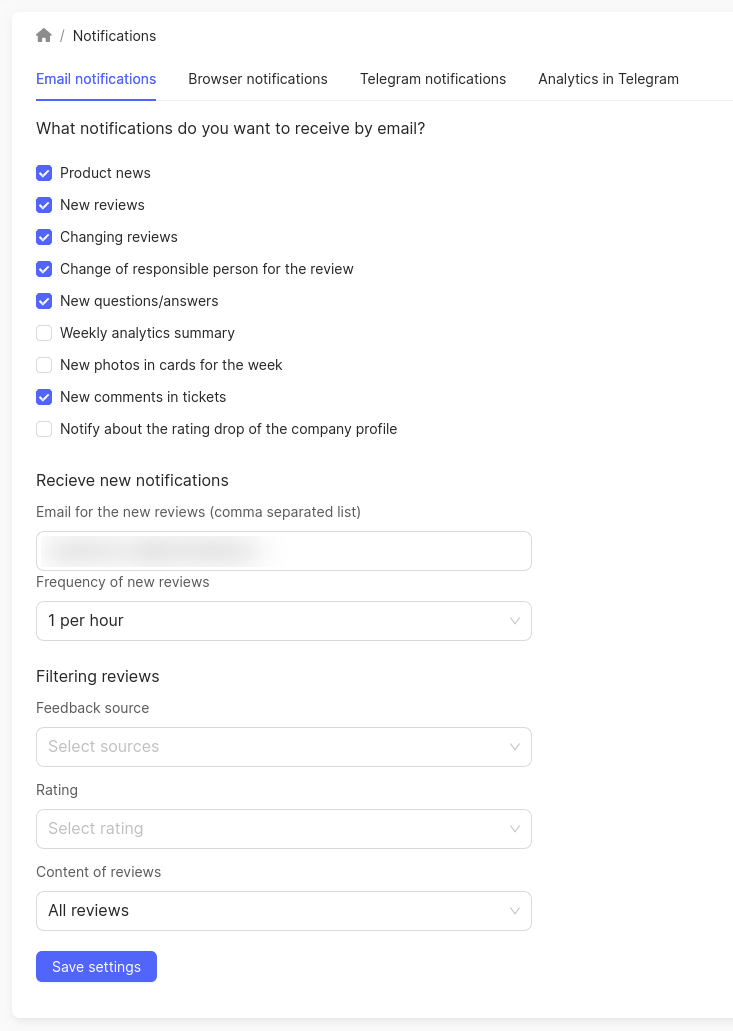The image size is (733, 1031).
Task: Check New photos in cards for the week
Action: [44, 365]
